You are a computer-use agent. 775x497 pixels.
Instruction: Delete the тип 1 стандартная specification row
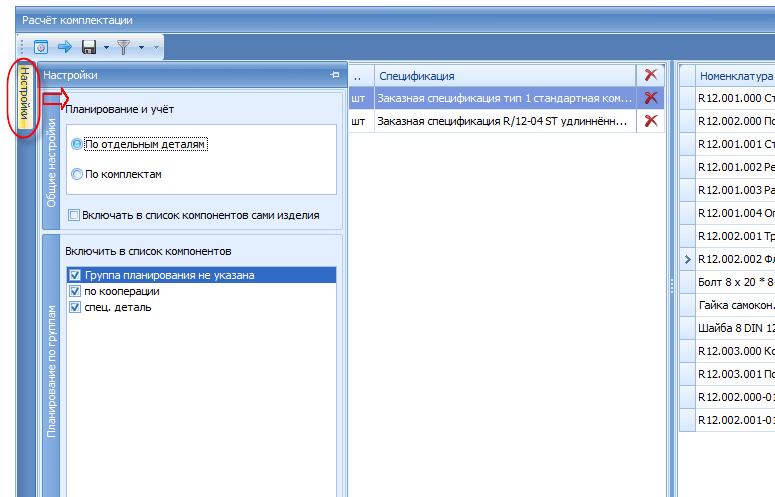click(x=651, y=98)
